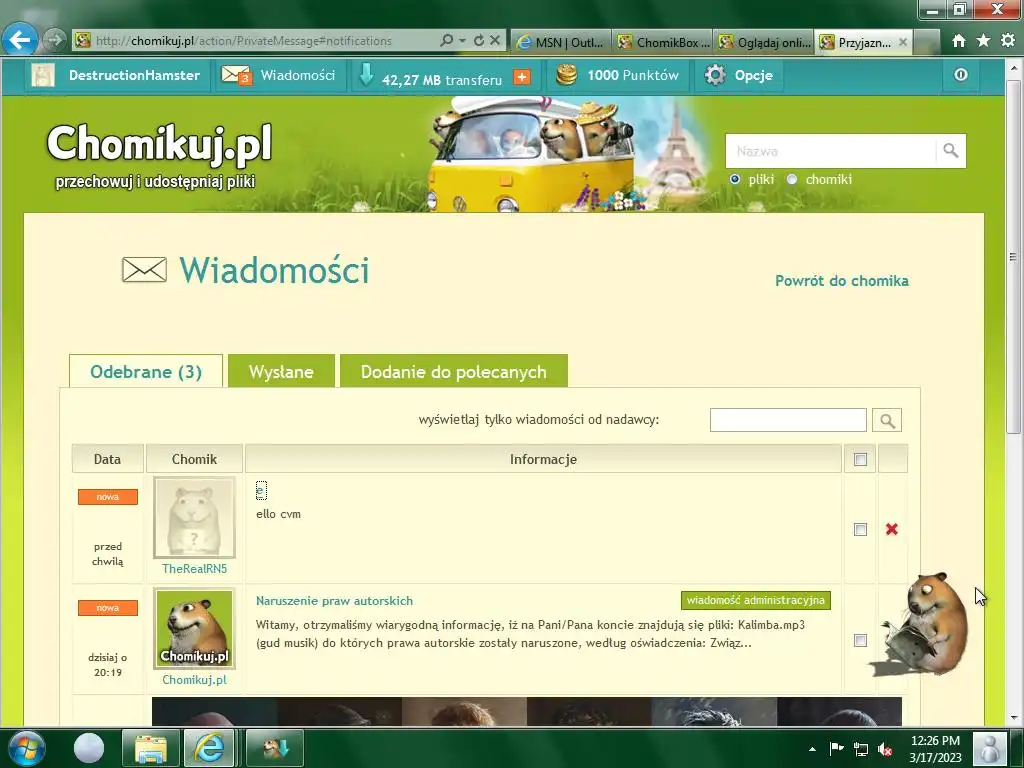This screenshot has height=768, width=1024.
Task: Open the message subject link "e"
Action: 261,490
